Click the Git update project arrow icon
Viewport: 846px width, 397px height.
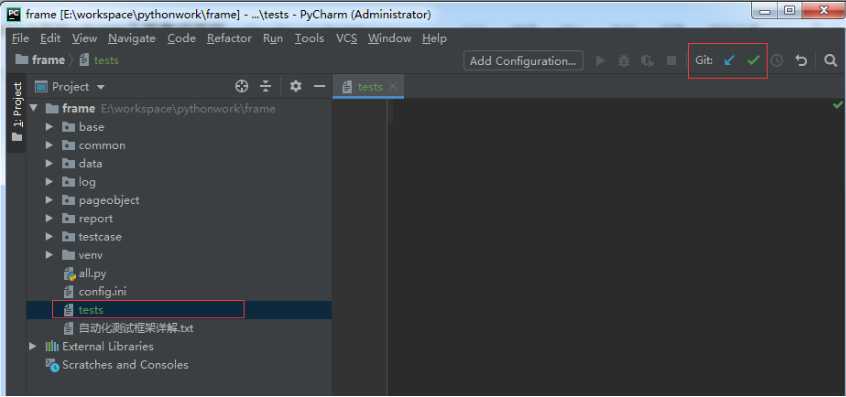729,61
